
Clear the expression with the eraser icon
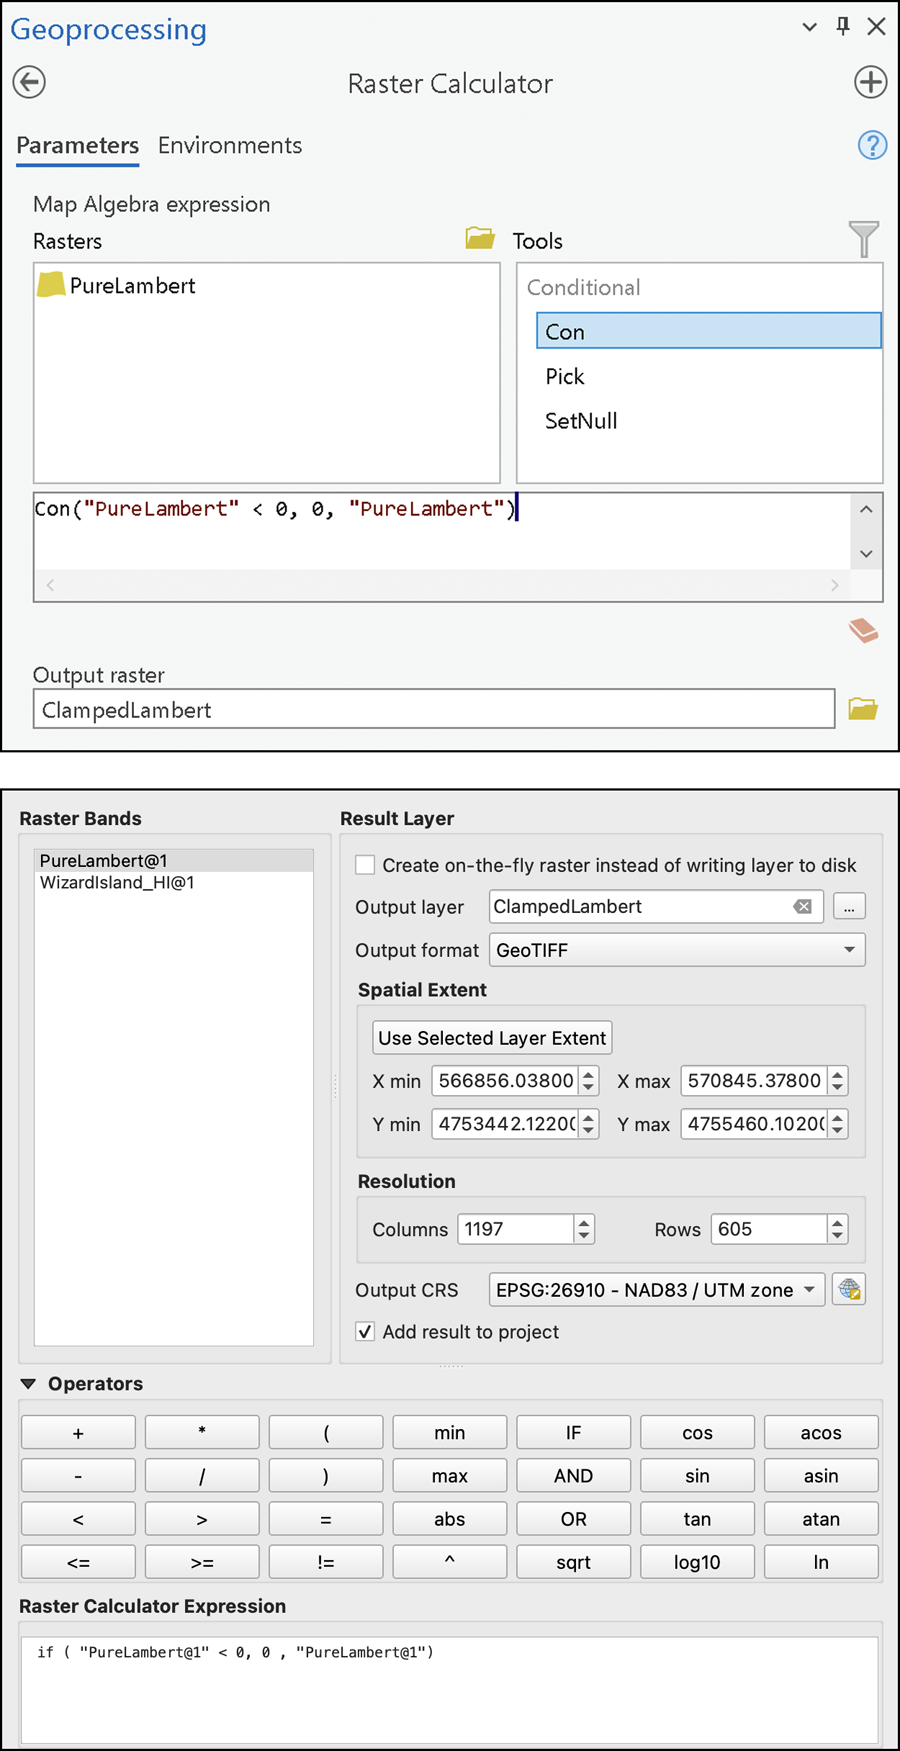(863, 630)
